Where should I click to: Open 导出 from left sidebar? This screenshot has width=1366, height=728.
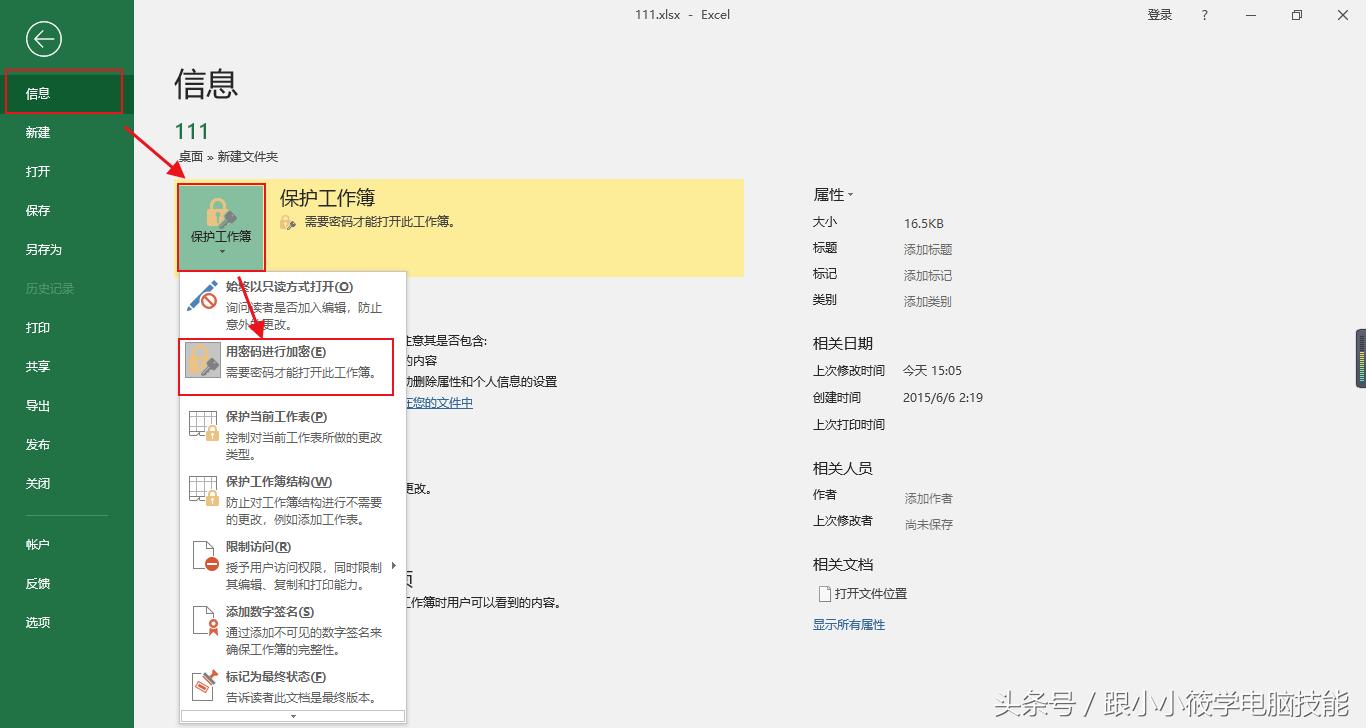(x=37, y=405)
